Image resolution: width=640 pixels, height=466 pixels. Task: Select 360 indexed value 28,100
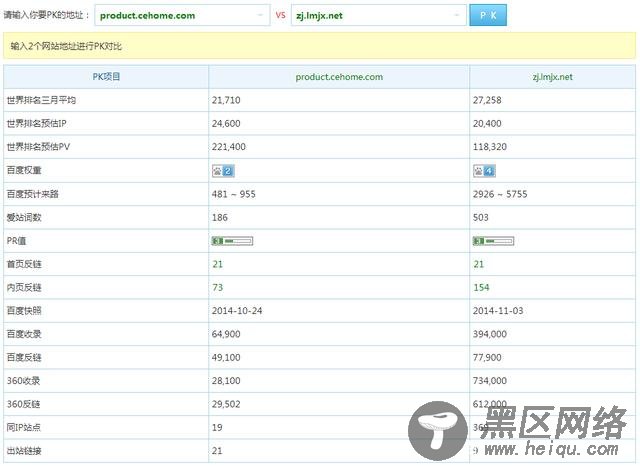(226, 381)
